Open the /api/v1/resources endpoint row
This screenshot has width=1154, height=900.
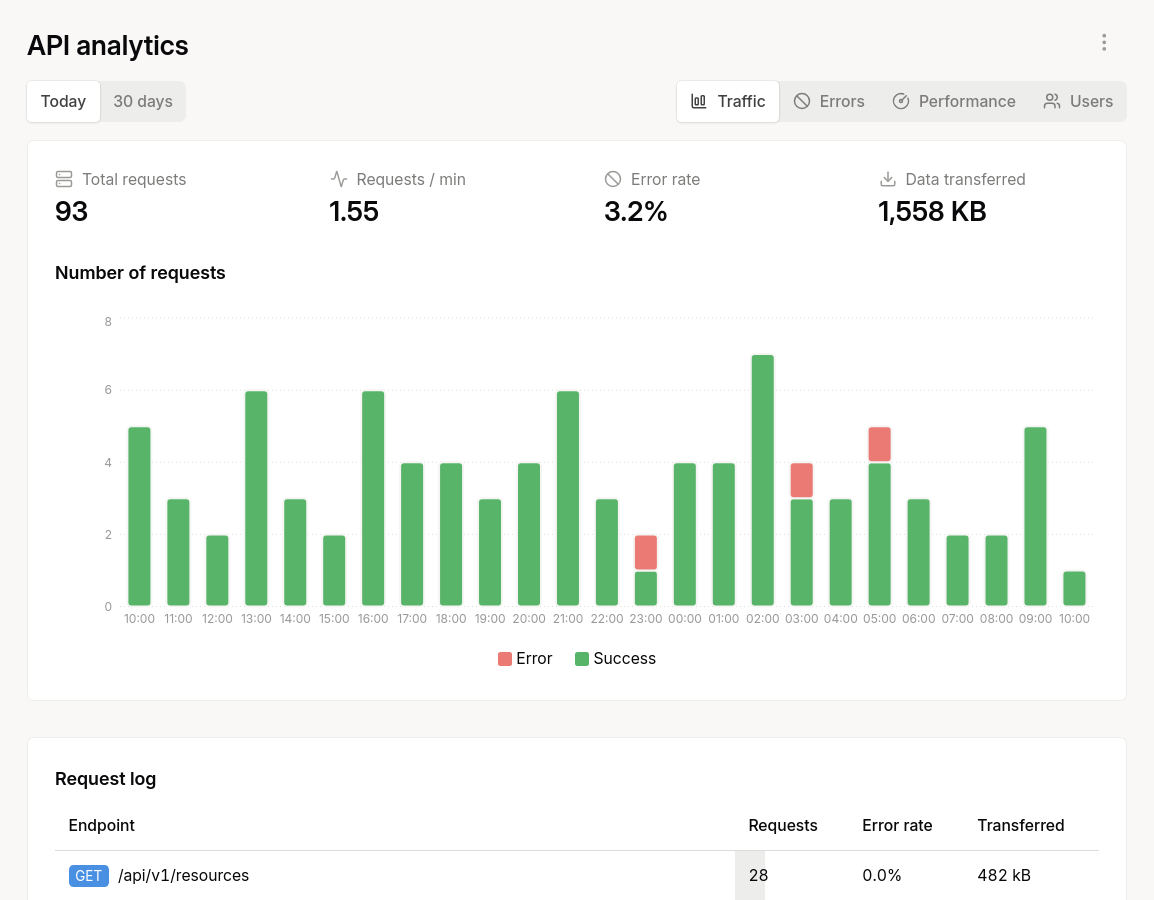tap(183, 876)
